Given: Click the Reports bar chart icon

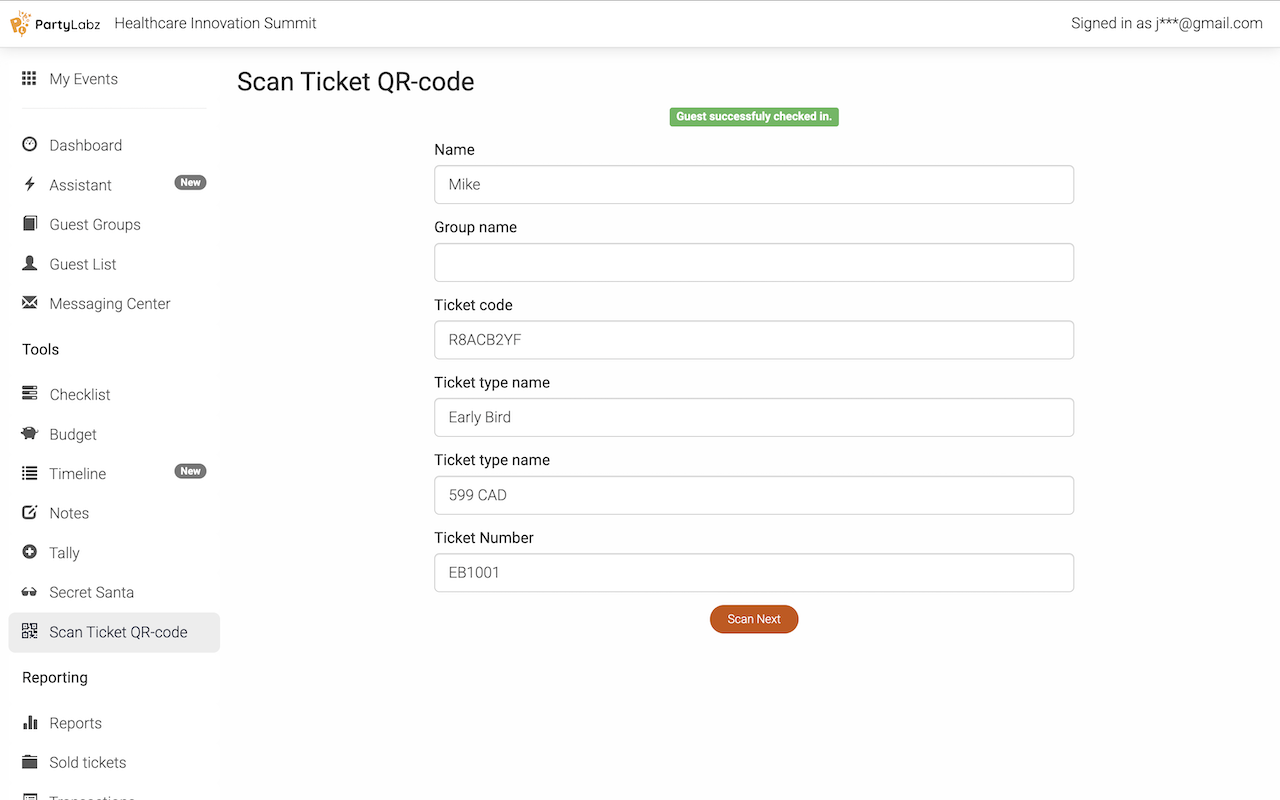Looking at the screenshot, I should pos(30,723).
